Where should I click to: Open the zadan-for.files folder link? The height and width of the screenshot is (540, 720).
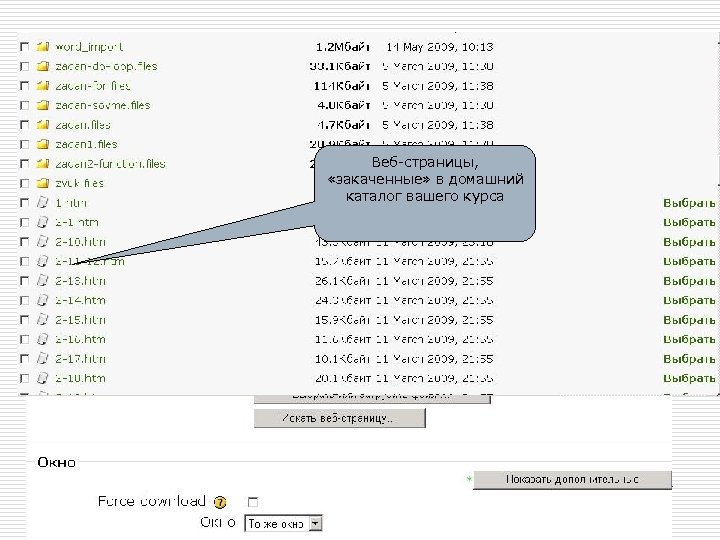pyautogui.click(x=92, y=86)
